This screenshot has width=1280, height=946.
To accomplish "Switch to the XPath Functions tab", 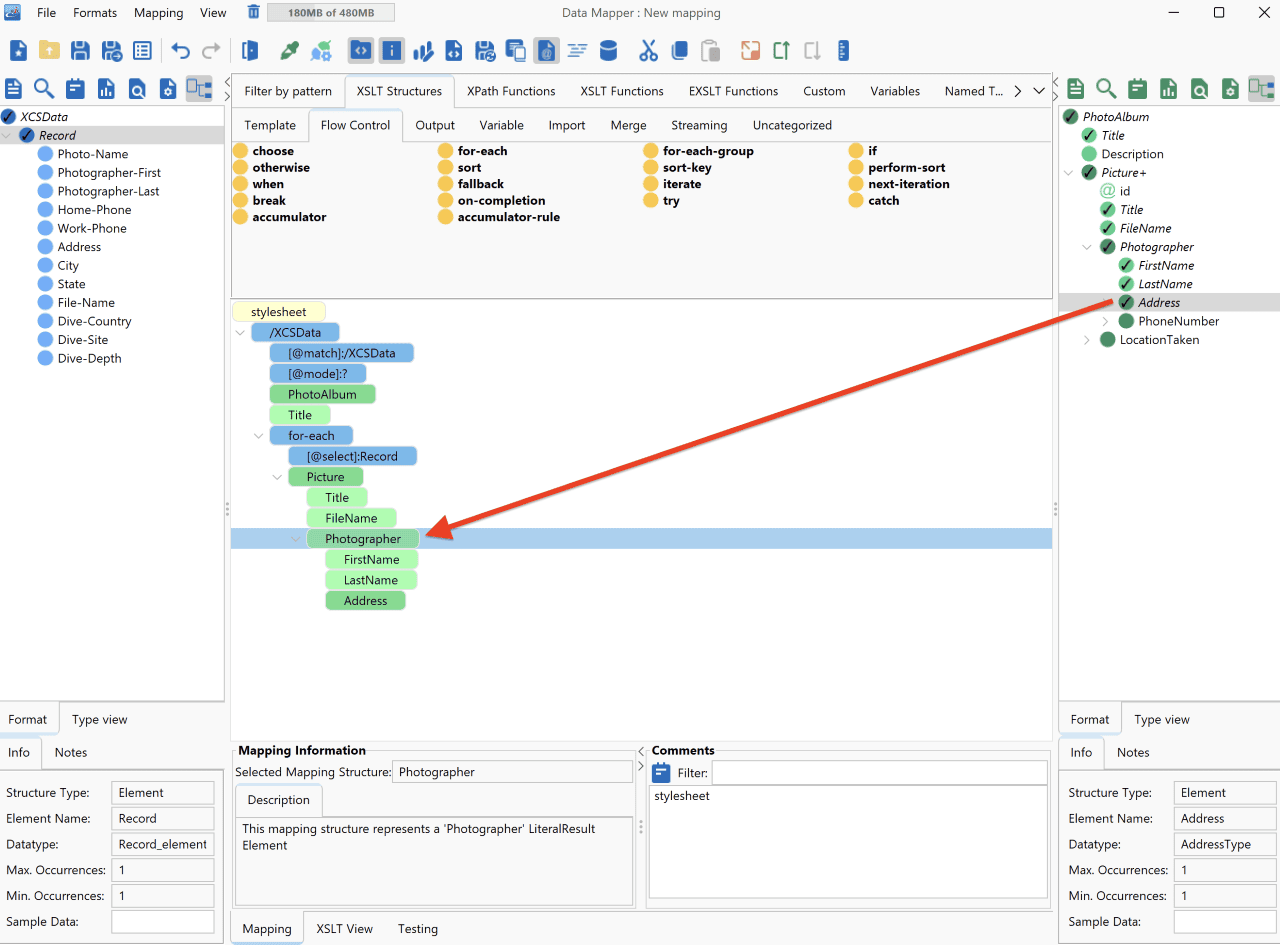I will point(511,91).
